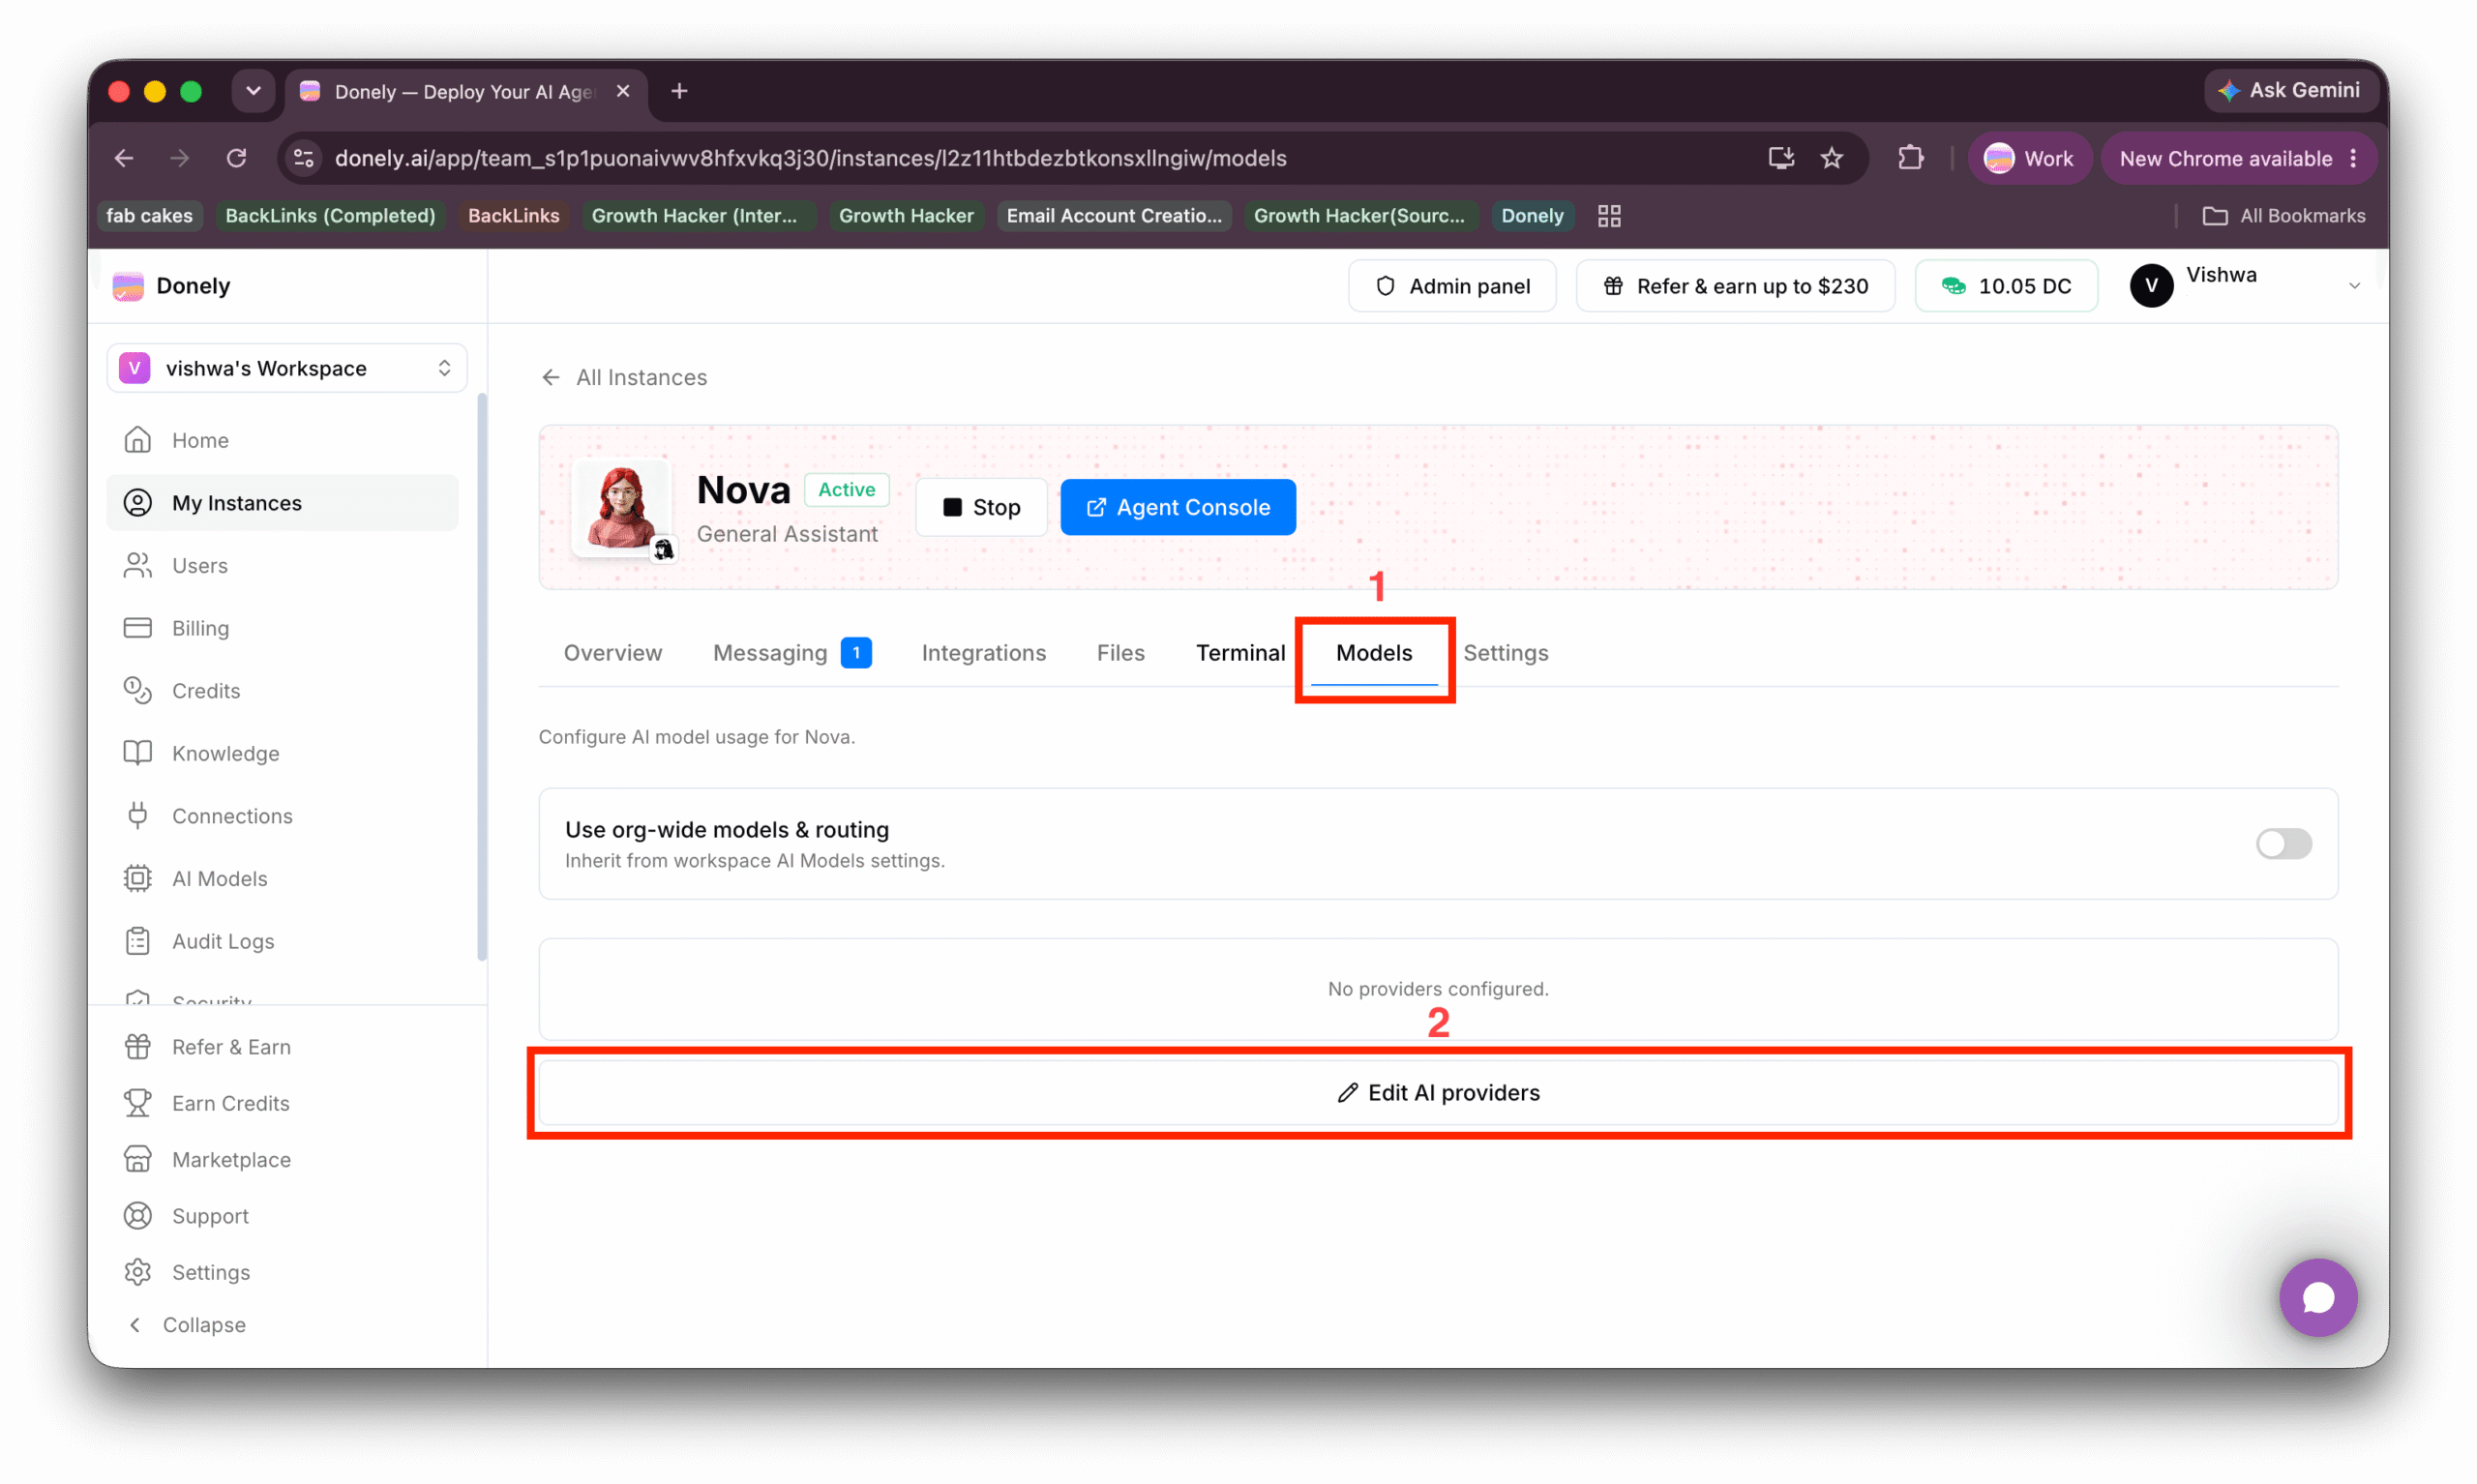Click Nova's avatar image

pos(621,507)
